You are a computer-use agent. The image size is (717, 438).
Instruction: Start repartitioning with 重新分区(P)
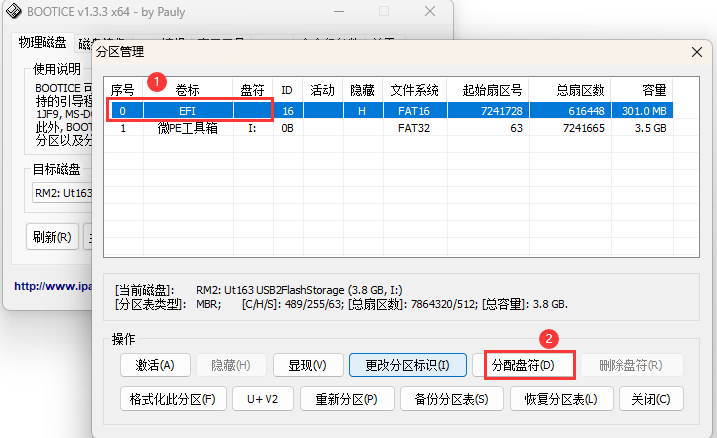[x=346, y=399]
